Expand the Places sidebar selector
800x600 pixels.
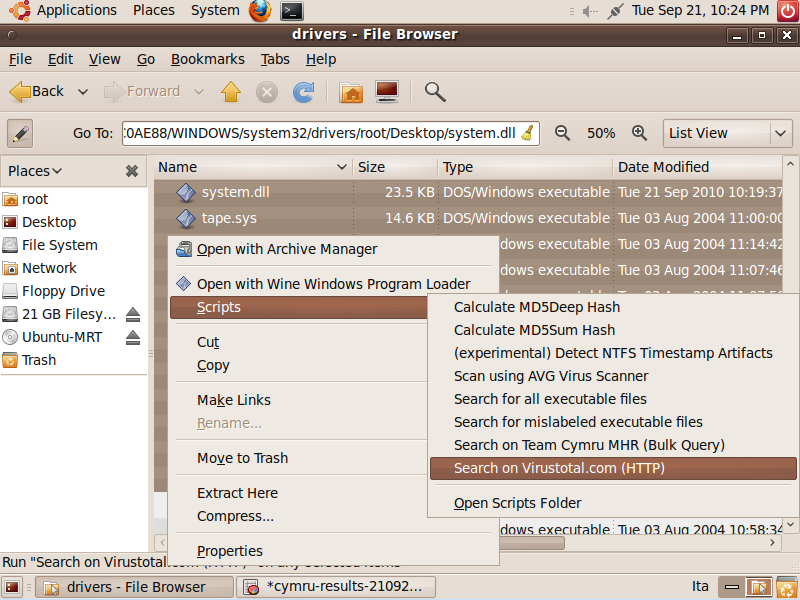tap(35, 171)
